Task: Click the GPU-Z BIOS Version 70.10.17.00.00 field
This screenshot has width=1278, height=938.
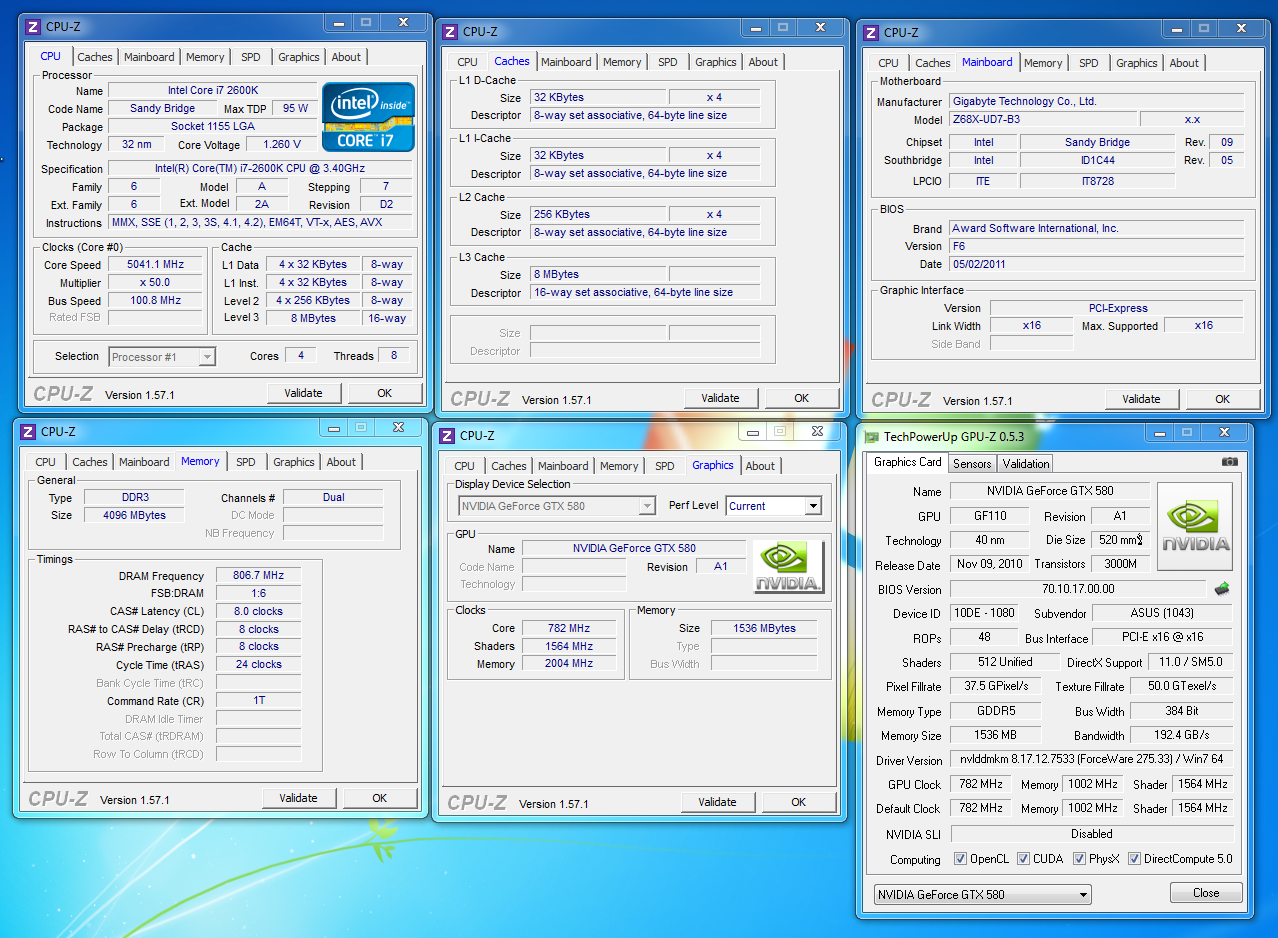Action: 1077,590
